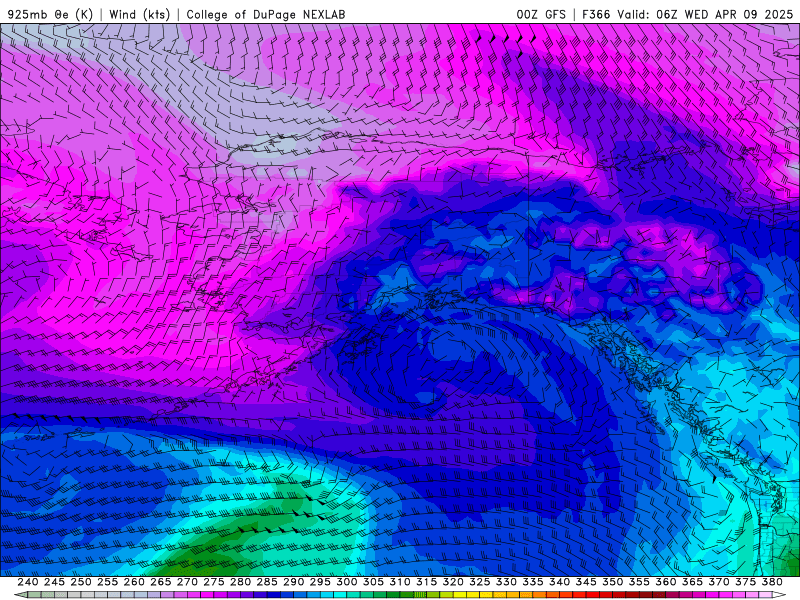Screen dimensions: 800x600
Task: Click the 315 value on the color scale
Action: click(426, 582)
